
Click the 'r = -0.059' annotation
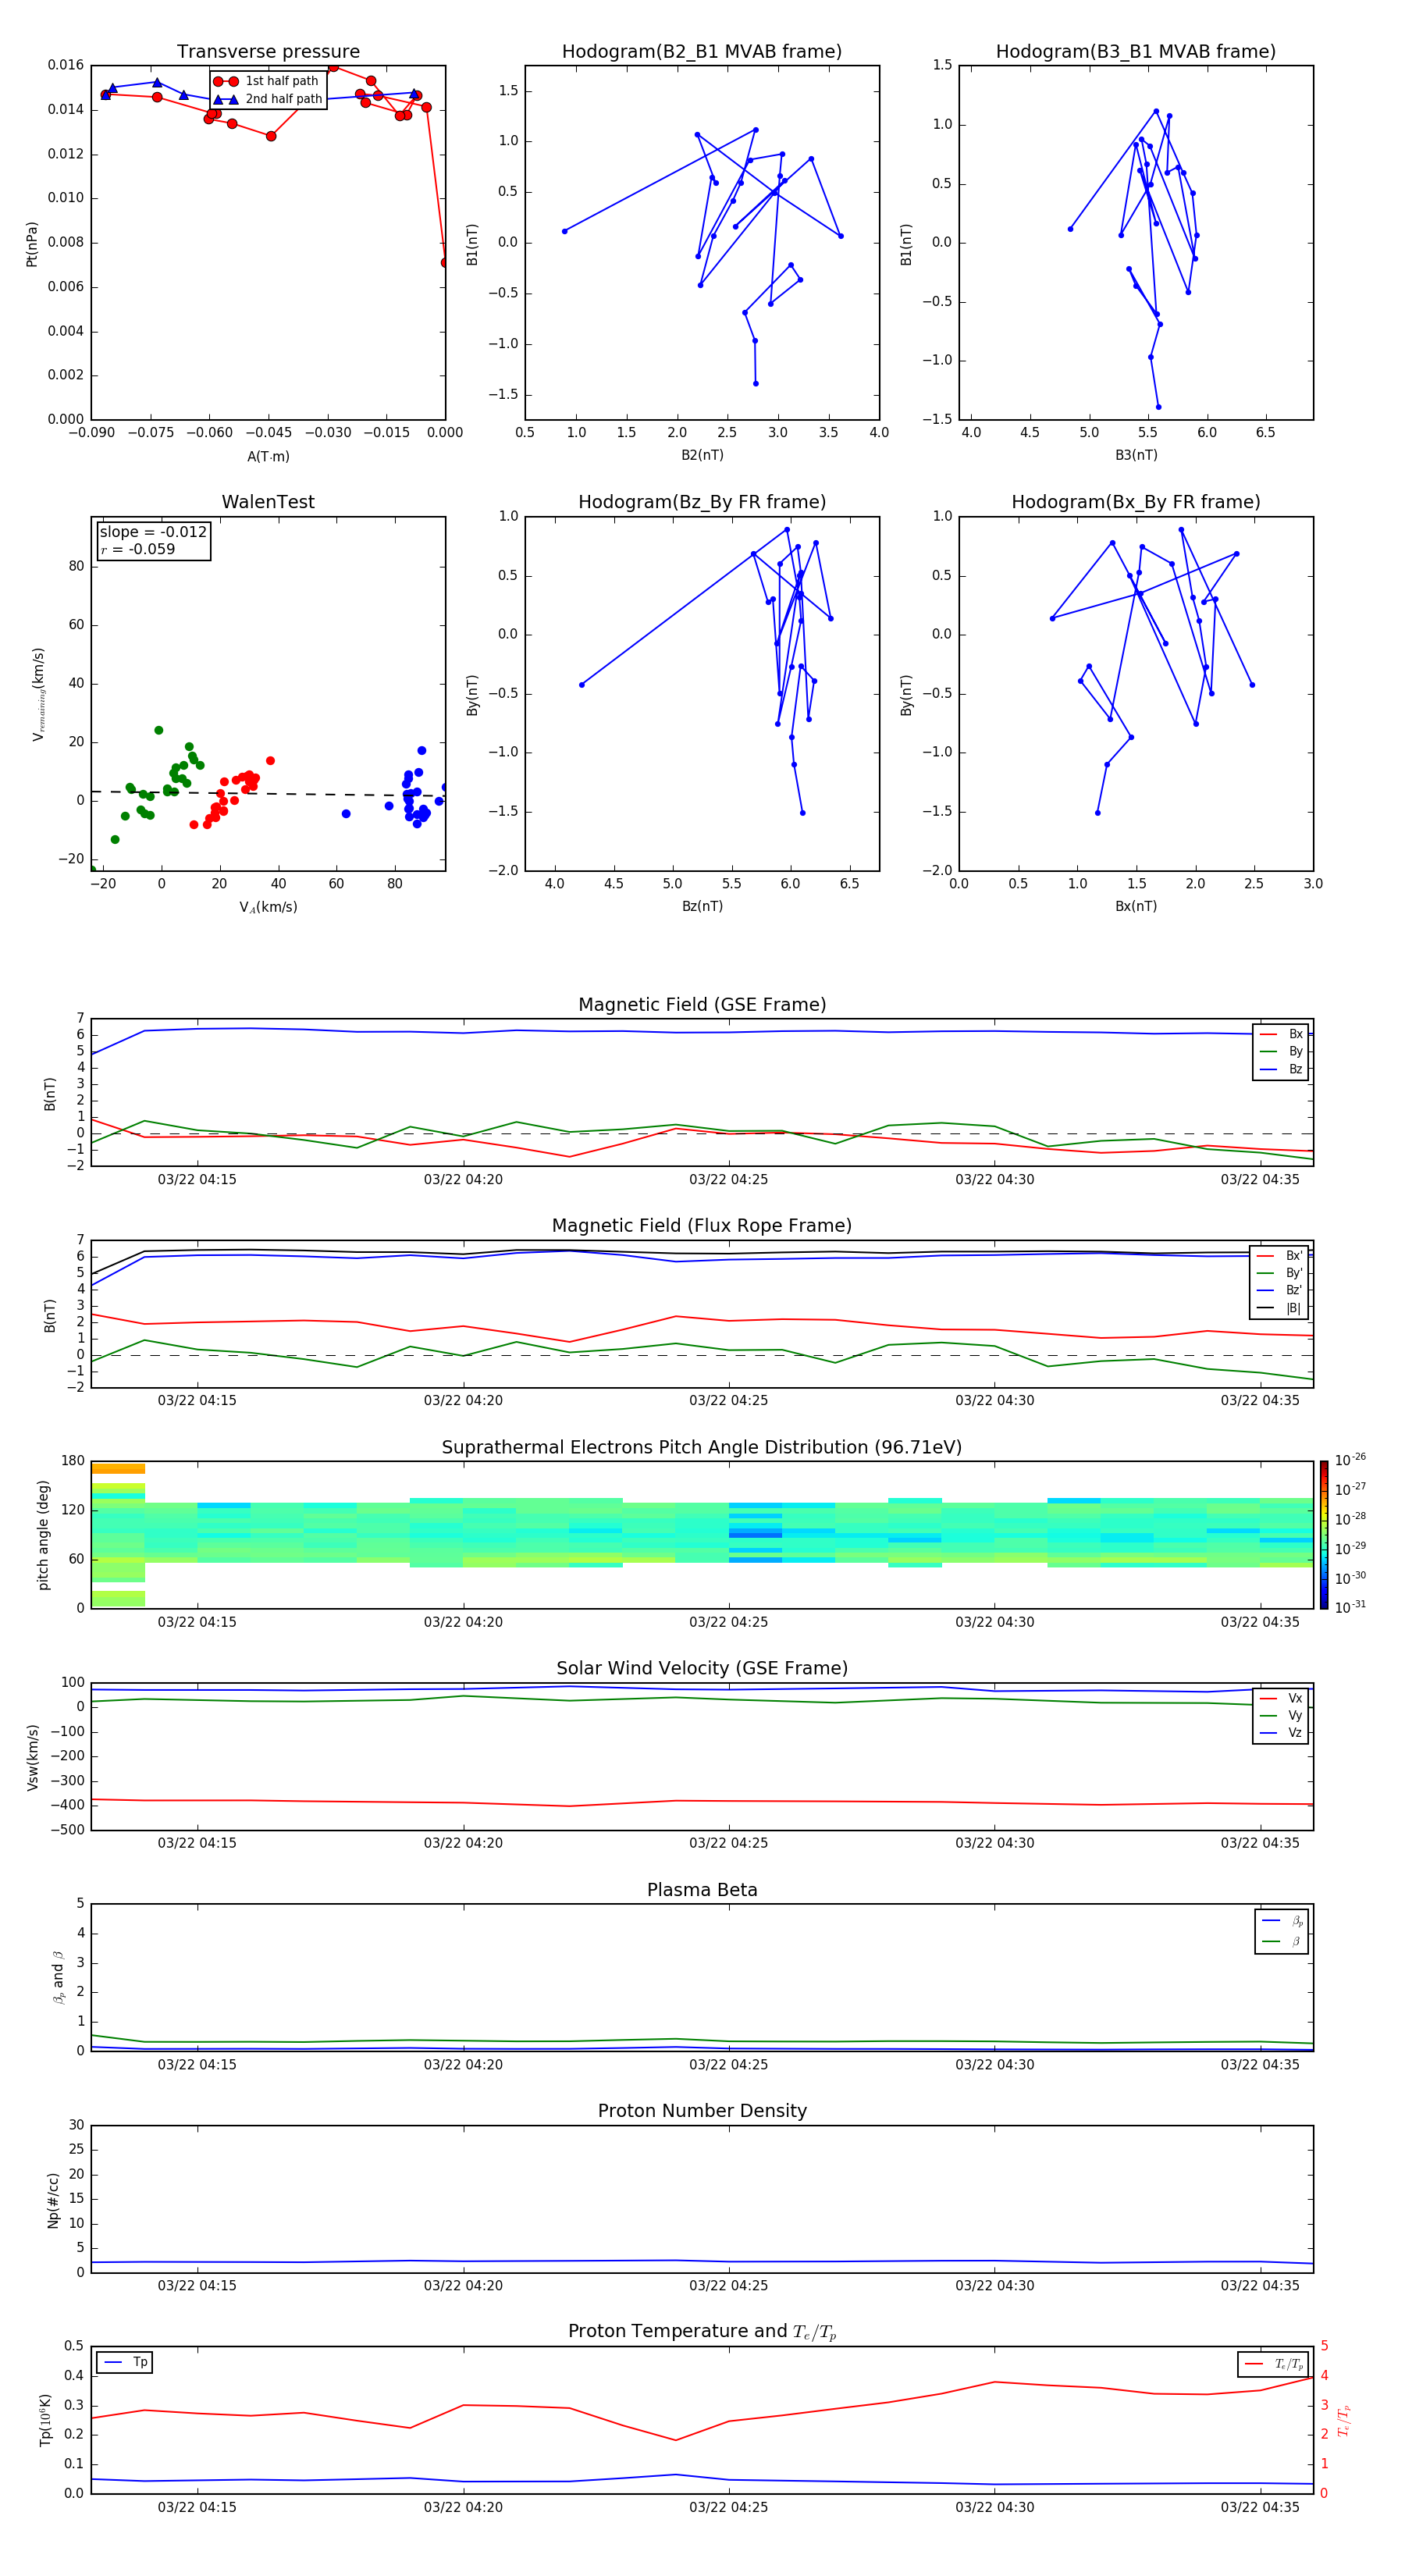click(138, 549)
